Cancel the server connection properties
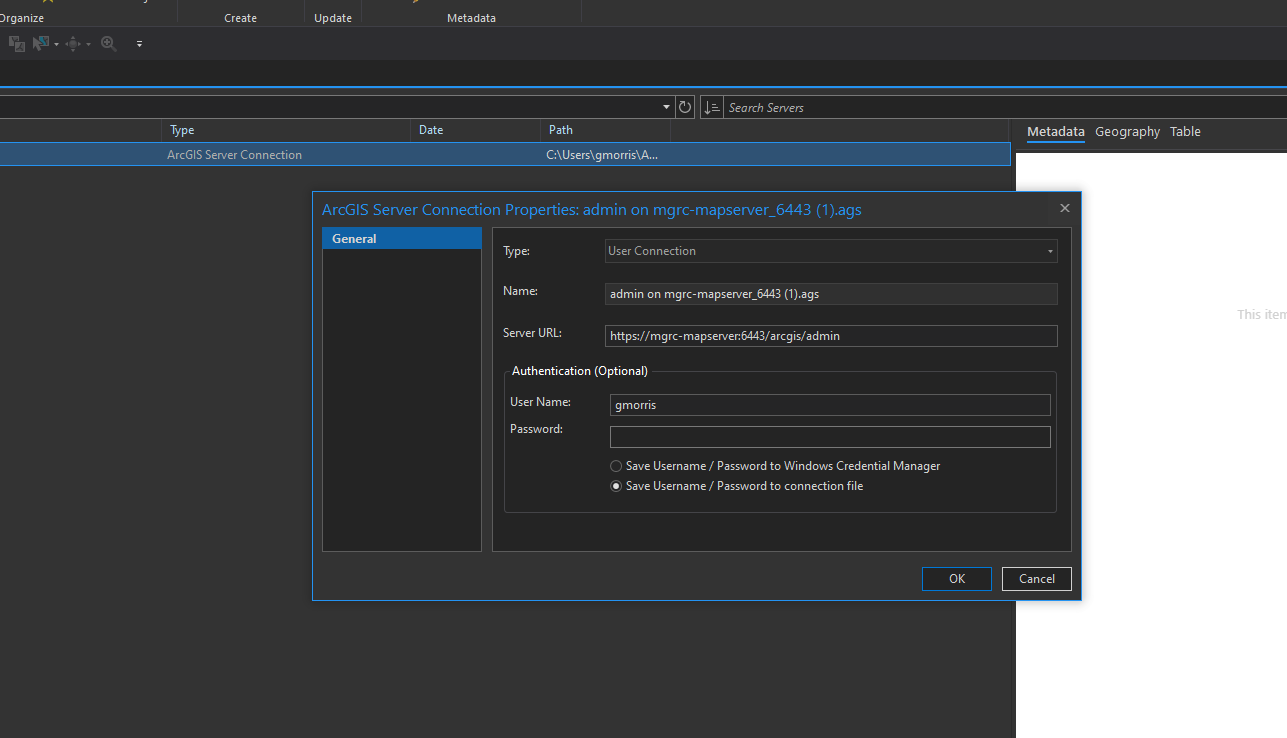 [1036, 578]
